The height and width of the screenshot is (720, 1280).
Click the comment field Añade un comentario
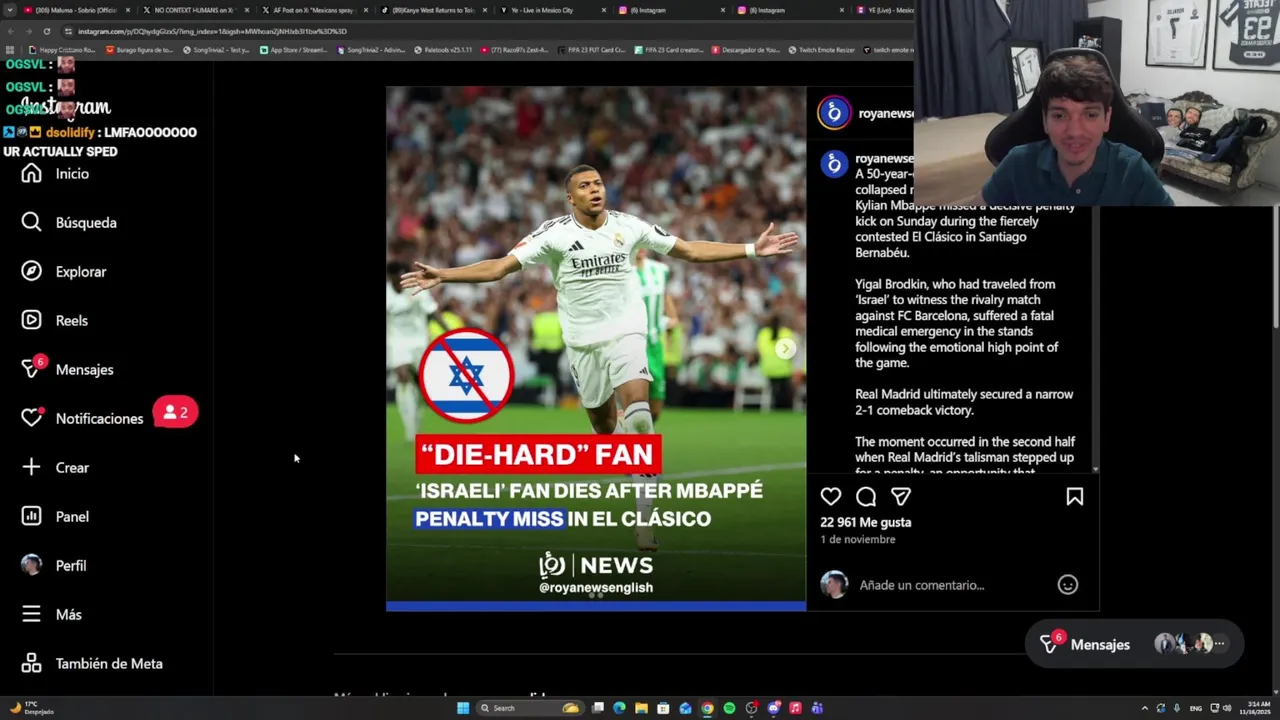[922, 585]
